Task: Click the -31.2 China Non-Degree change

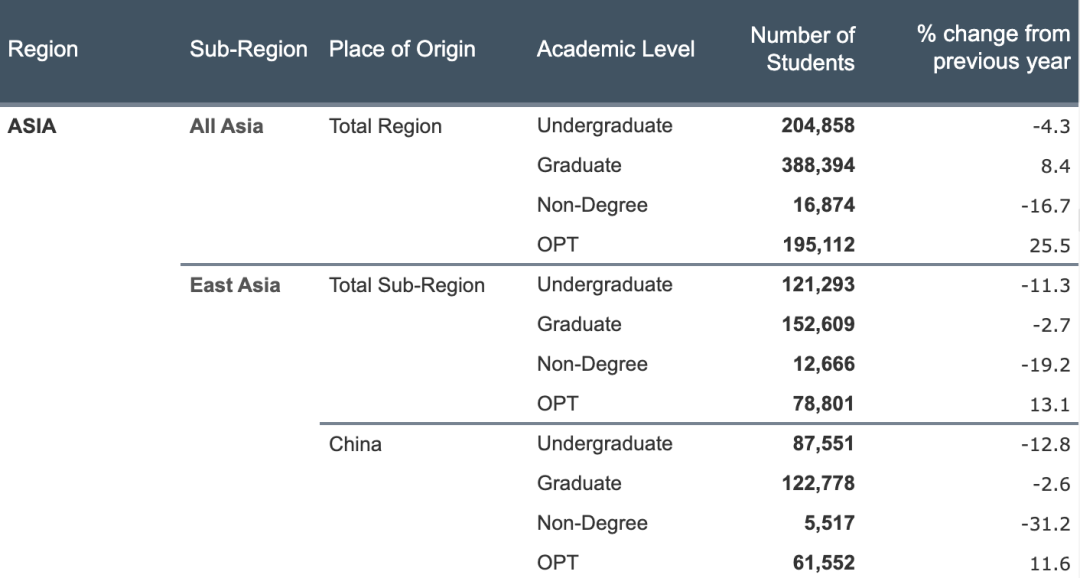Action: point(1046,524)
